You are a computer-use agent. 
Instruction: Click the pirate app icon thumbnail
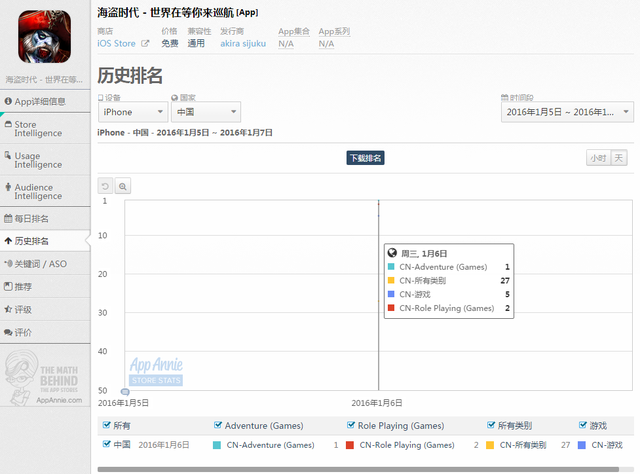44,37
